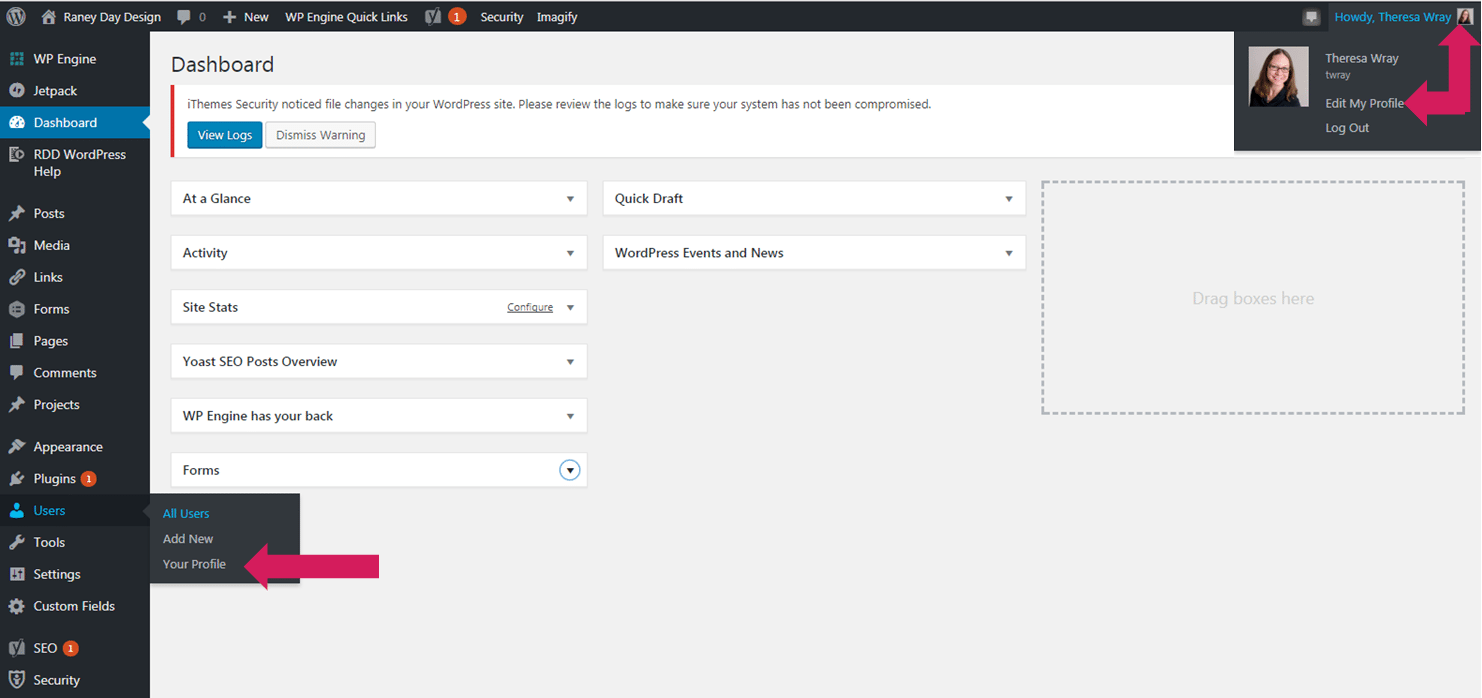
Task: Expand the Site Stats widget arrow
Action: pyautogui.click(x=570, y=307)
